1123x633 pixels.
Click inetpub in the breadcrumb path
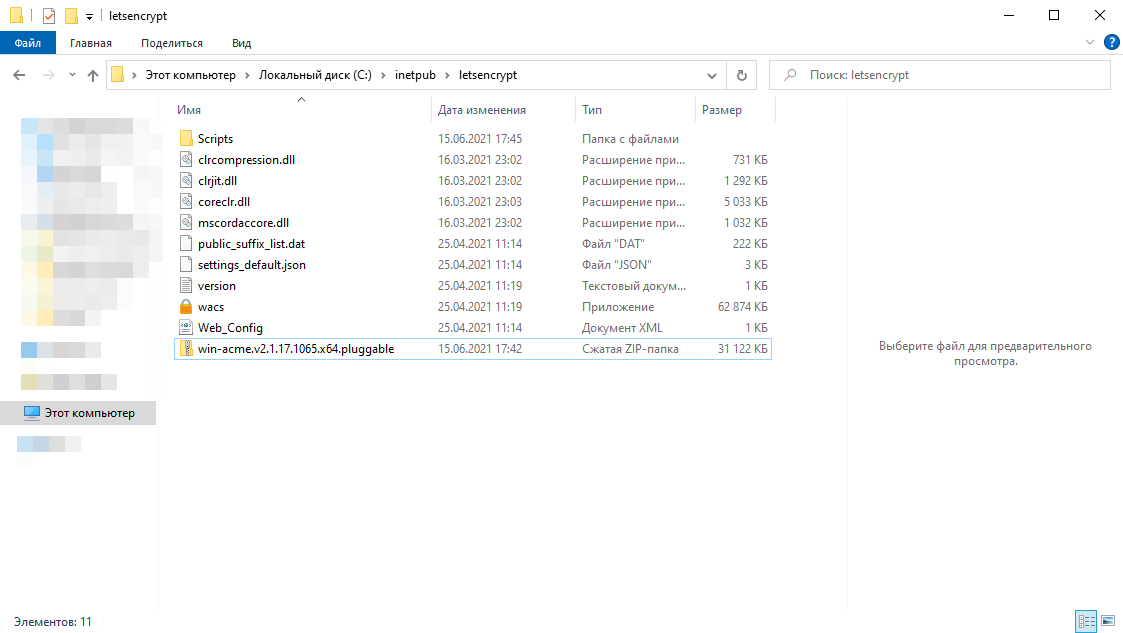point(417,75)
